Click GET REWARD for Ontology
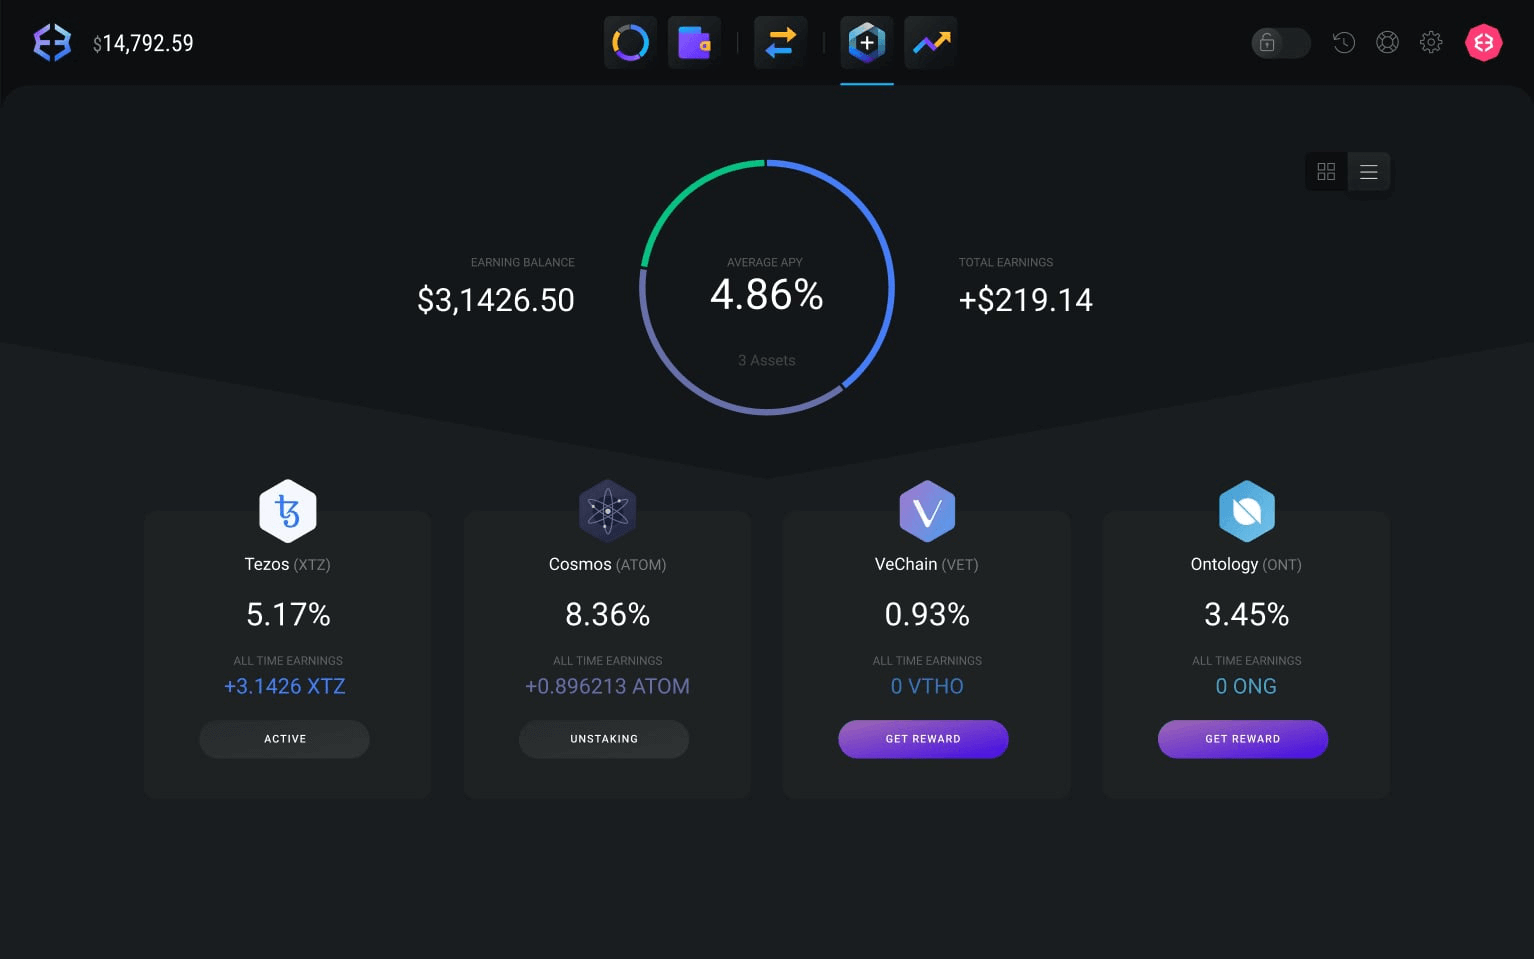Image resolution: width=1534 pixels, height=959 pixels. point(1243,739)
